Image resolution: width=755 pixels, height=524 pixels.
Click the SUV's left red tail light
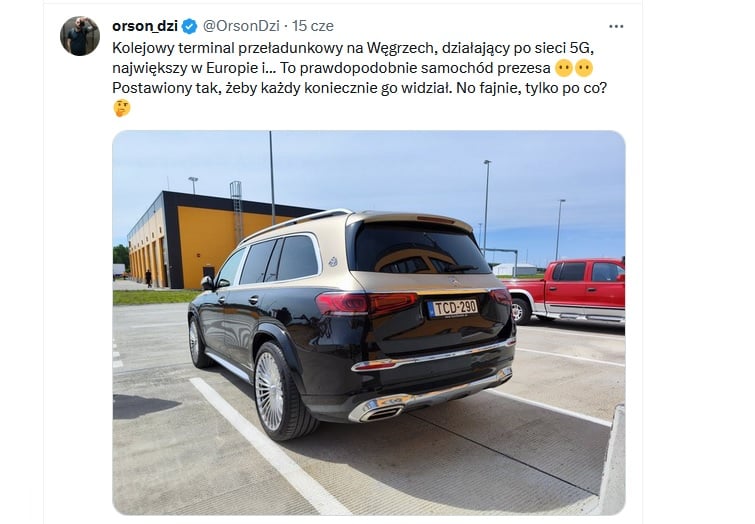pyautogui.click(x=366, y=303)
